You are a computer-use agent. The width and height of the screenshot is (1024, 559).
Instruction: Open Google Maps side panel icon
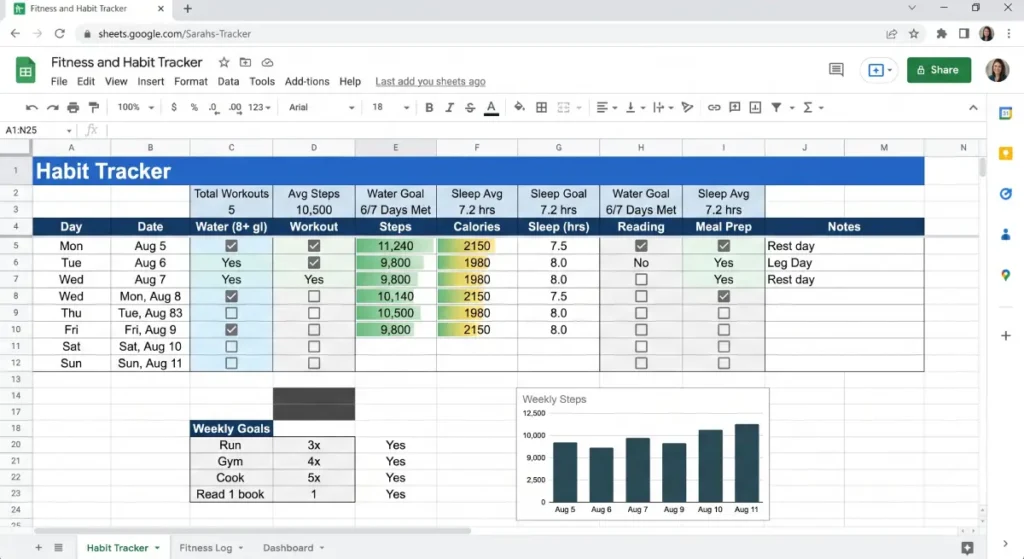pos(1006,276)
